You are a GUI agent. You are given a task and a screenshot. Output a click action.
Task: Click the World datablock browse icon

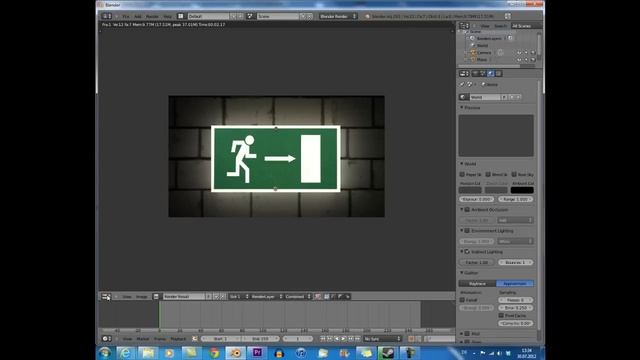[x=464, y=97]
